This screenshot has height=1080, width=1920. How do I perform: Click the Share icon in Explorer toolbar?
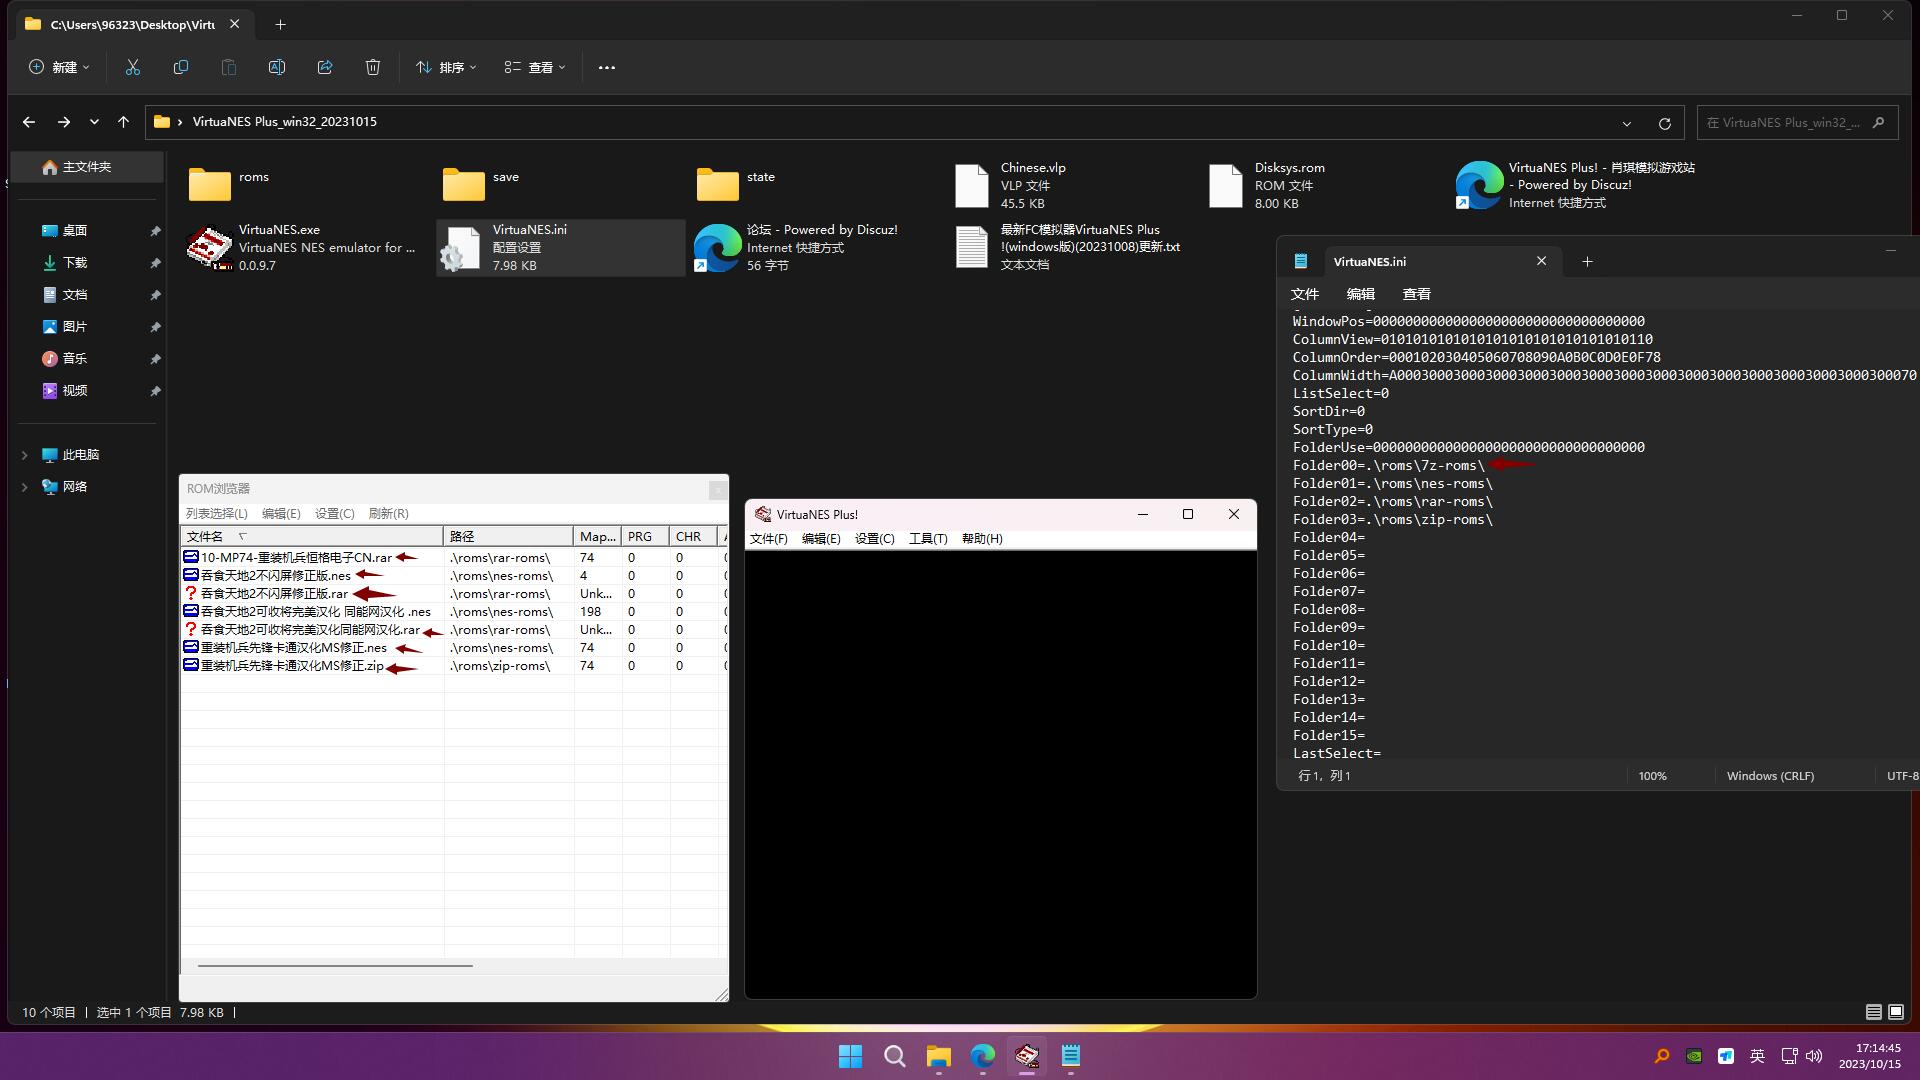pyautogui.click(x=324, y=67)
